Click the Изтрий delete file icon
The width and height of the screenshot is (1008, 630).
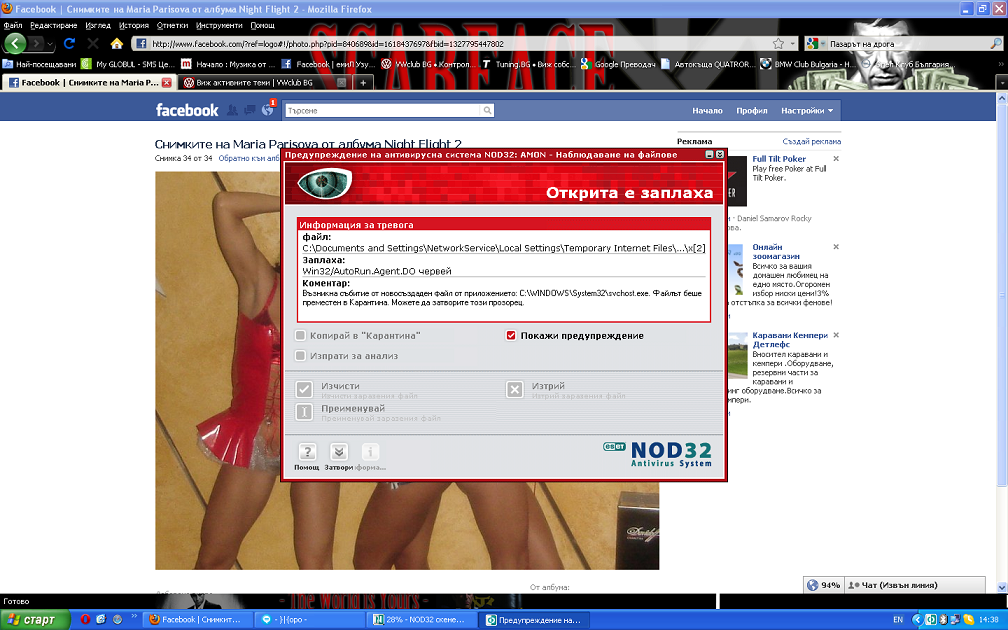515,390
